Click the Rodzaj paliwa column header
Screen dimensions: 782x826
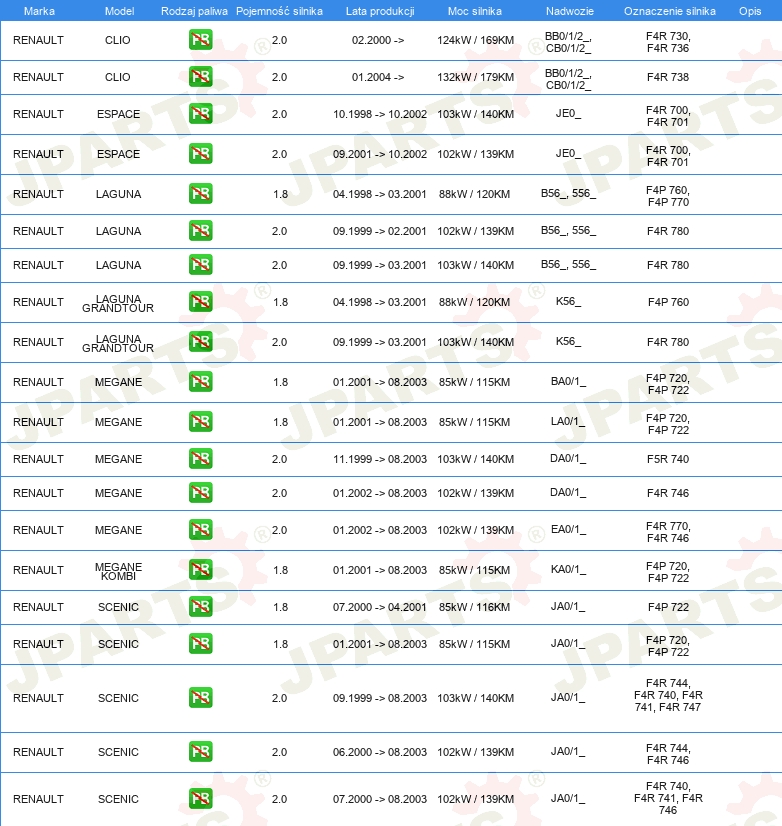[194, 11]
